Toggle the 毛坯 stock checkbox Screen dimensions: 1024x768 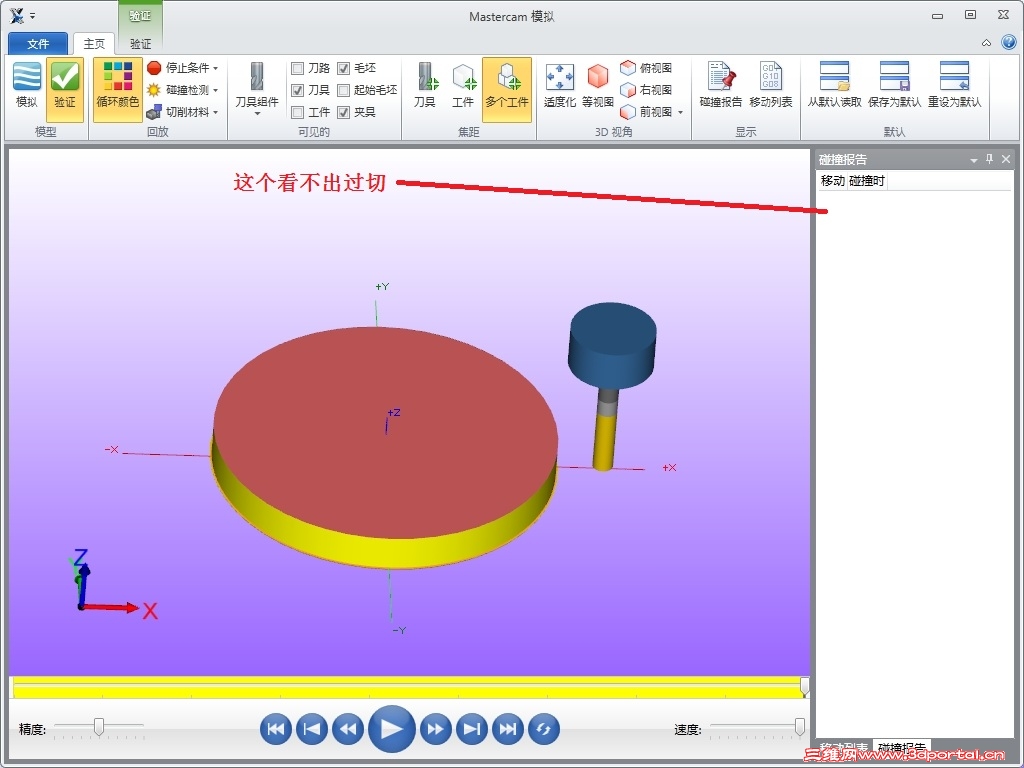click(x=344, y=68)
